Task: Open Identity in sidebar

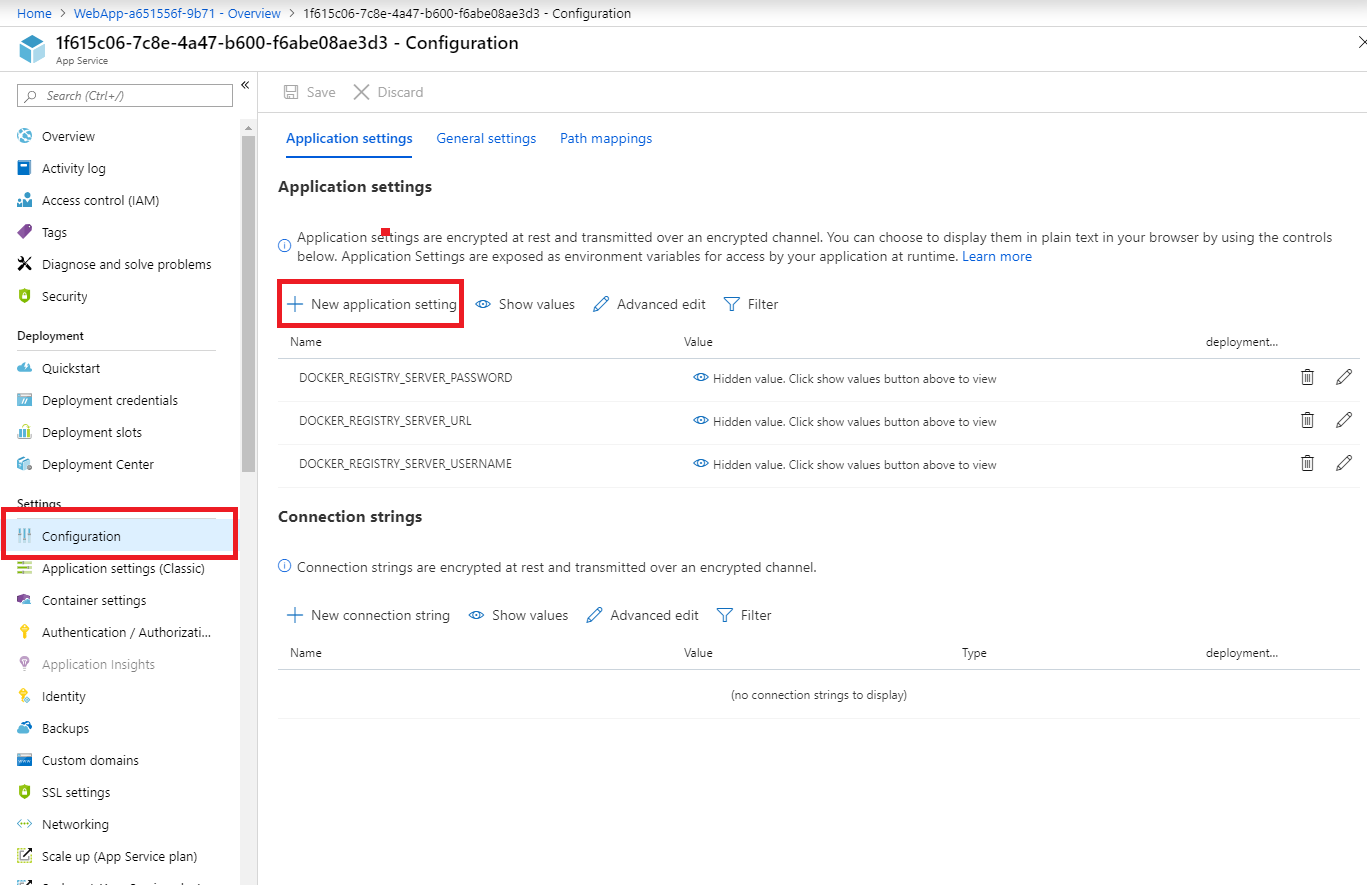Action: [x=63, y=696]
